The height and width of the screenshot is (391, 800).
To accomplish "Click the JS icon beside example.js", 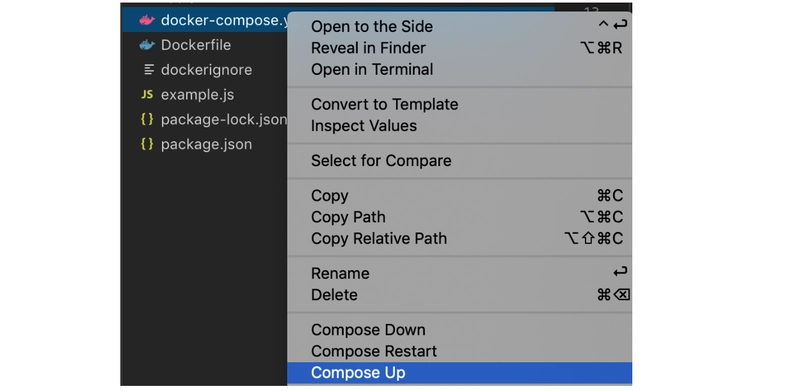I will click(x=147, y=94).
